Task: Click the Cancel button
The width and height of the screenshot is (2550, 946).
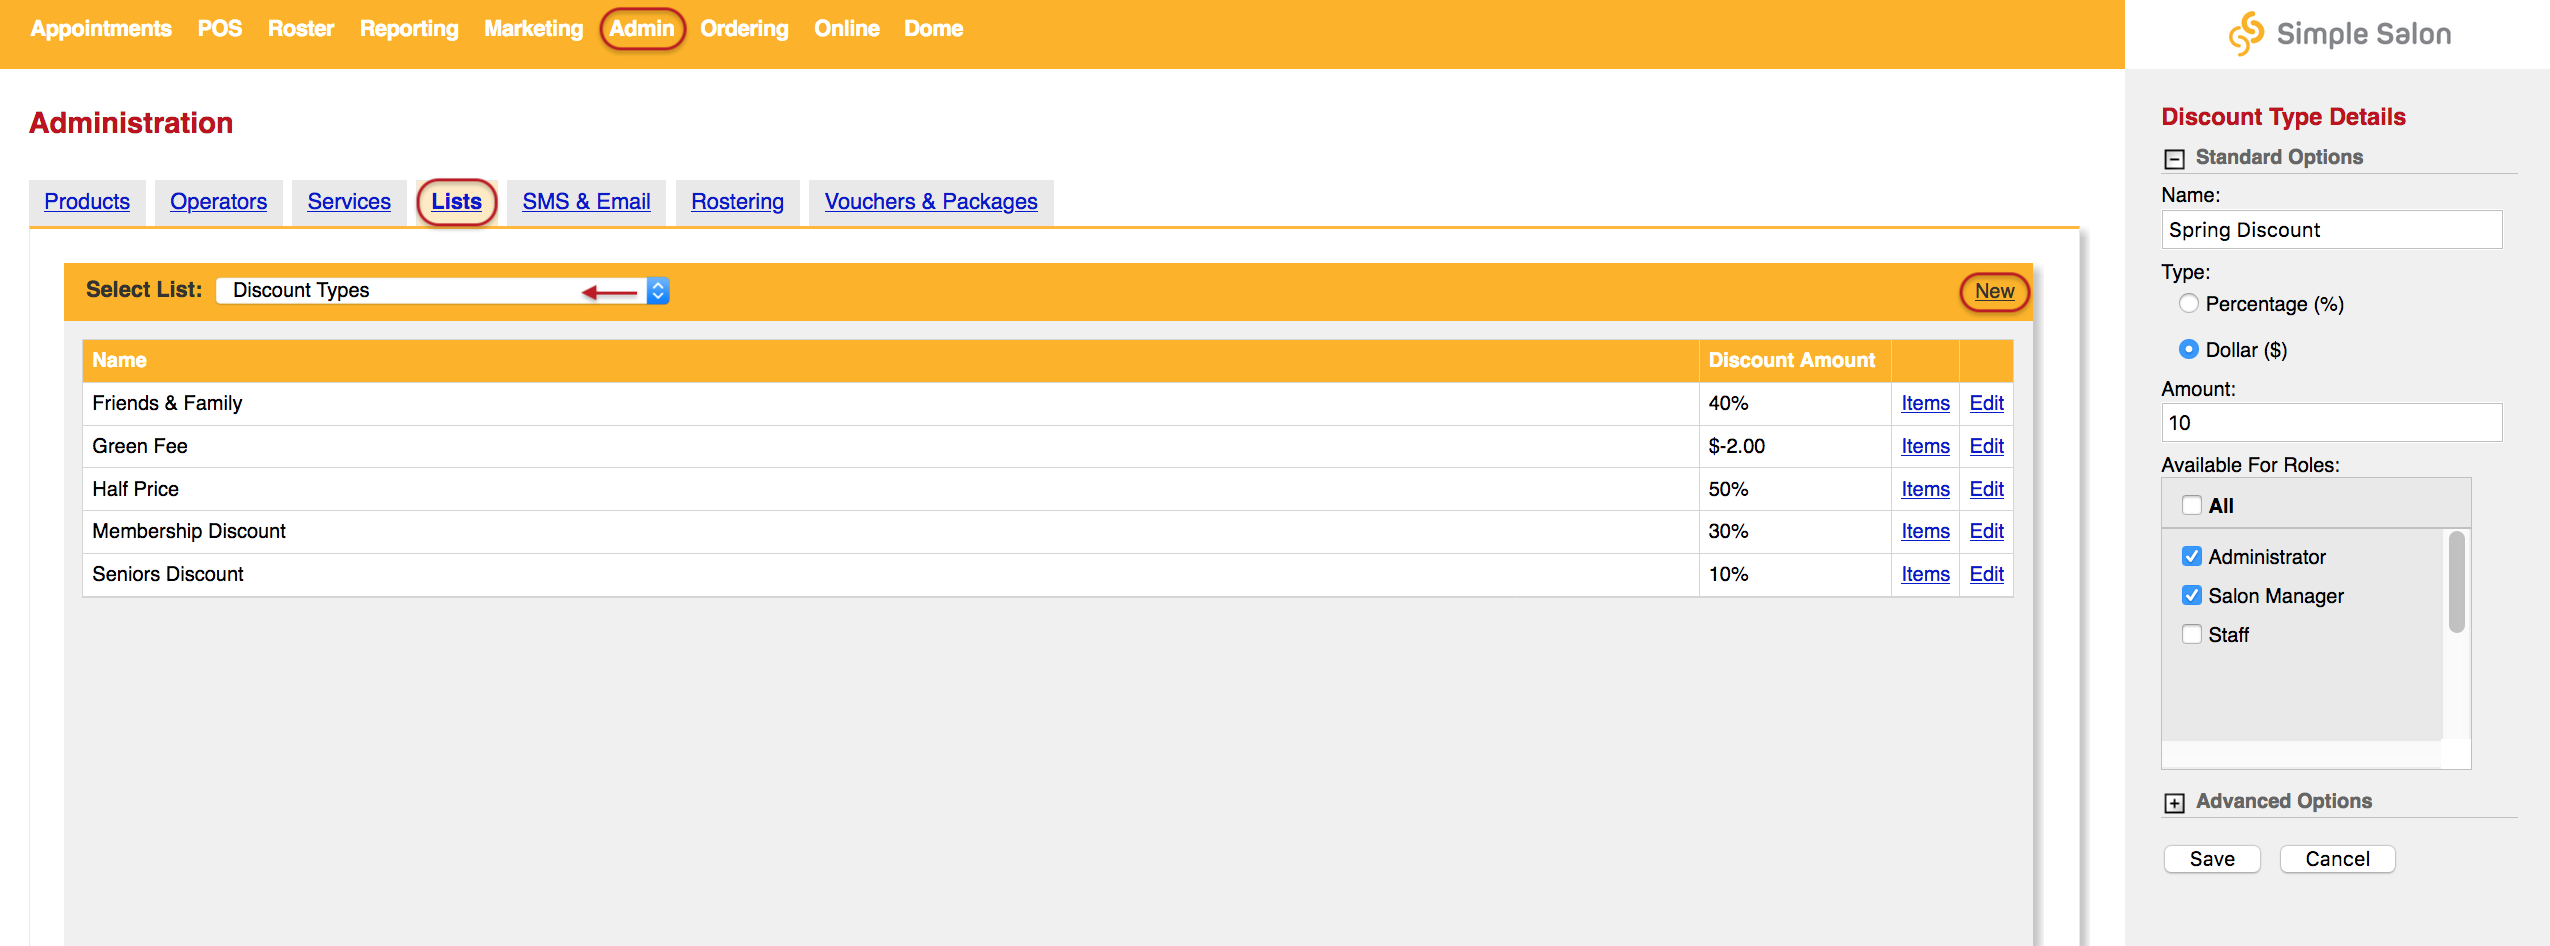Action: click(x=2337, y=859)
